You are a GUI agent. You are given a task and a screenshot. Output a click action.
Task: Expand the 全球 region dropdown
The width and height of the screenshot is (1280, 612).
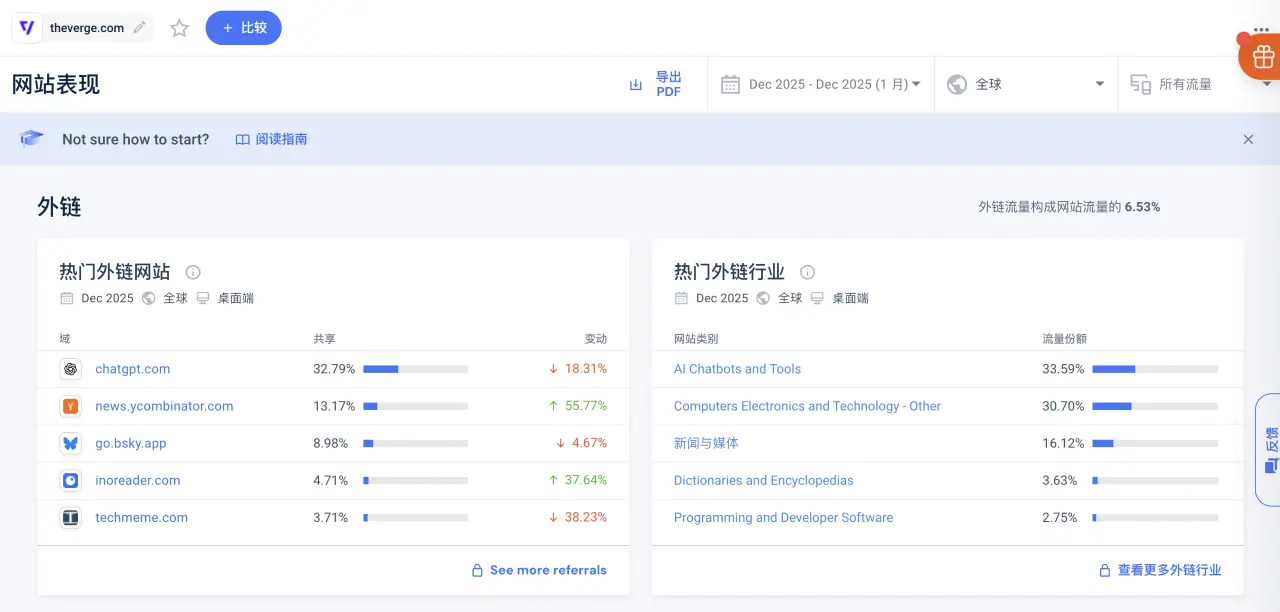click(x=1026, y=84)
